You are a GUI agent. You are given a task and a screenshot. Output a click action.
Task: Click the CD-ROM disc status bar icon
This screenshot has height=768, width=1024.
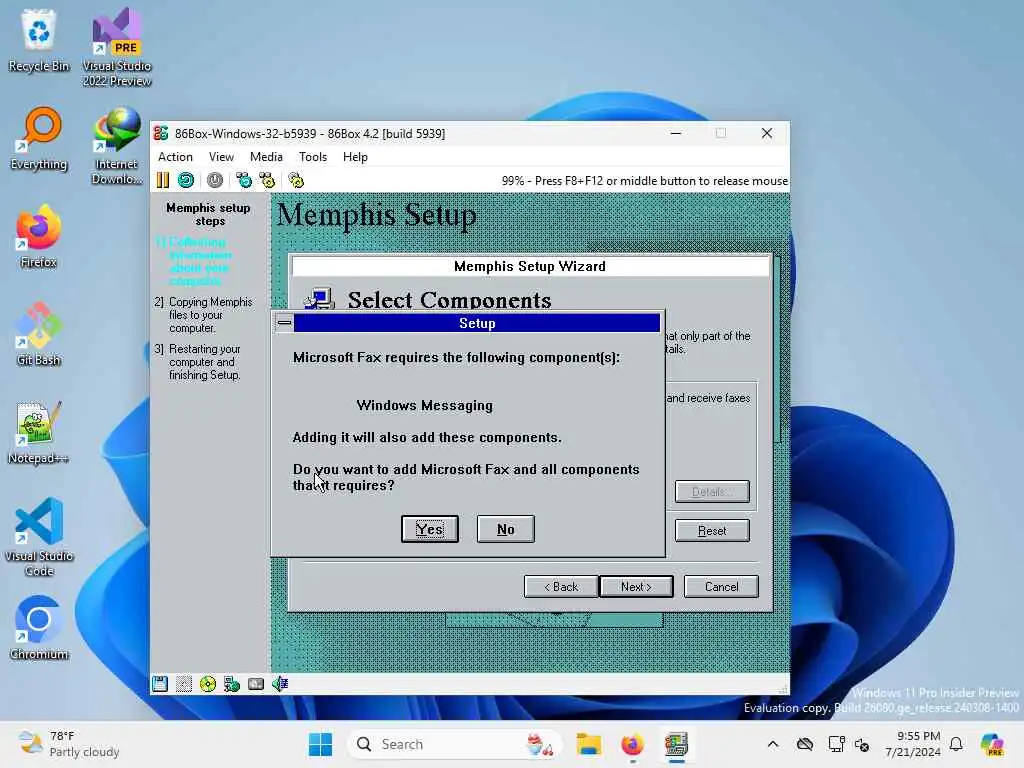[x=208, y=684]
